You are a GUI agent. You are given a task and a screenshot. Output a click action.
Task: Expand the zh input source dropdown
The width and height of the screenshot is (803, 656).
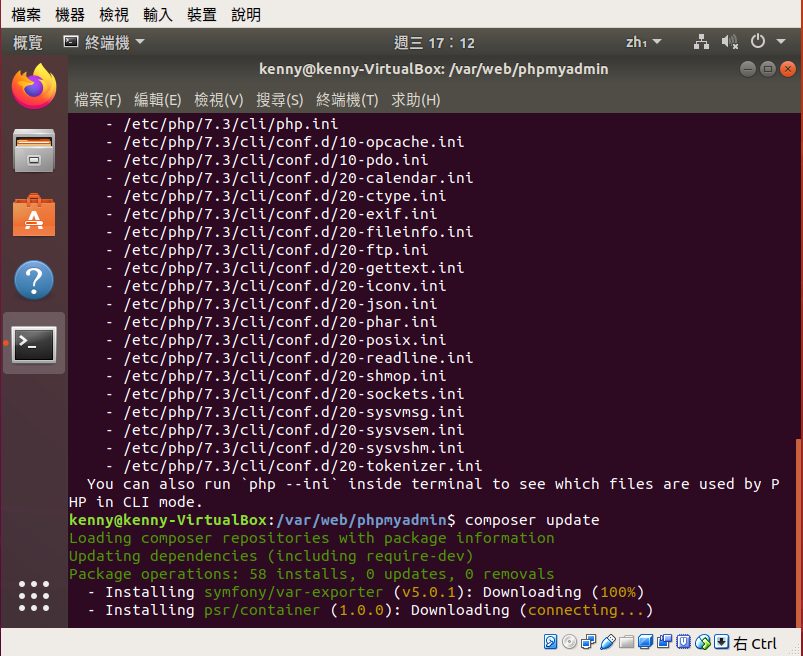643,42
